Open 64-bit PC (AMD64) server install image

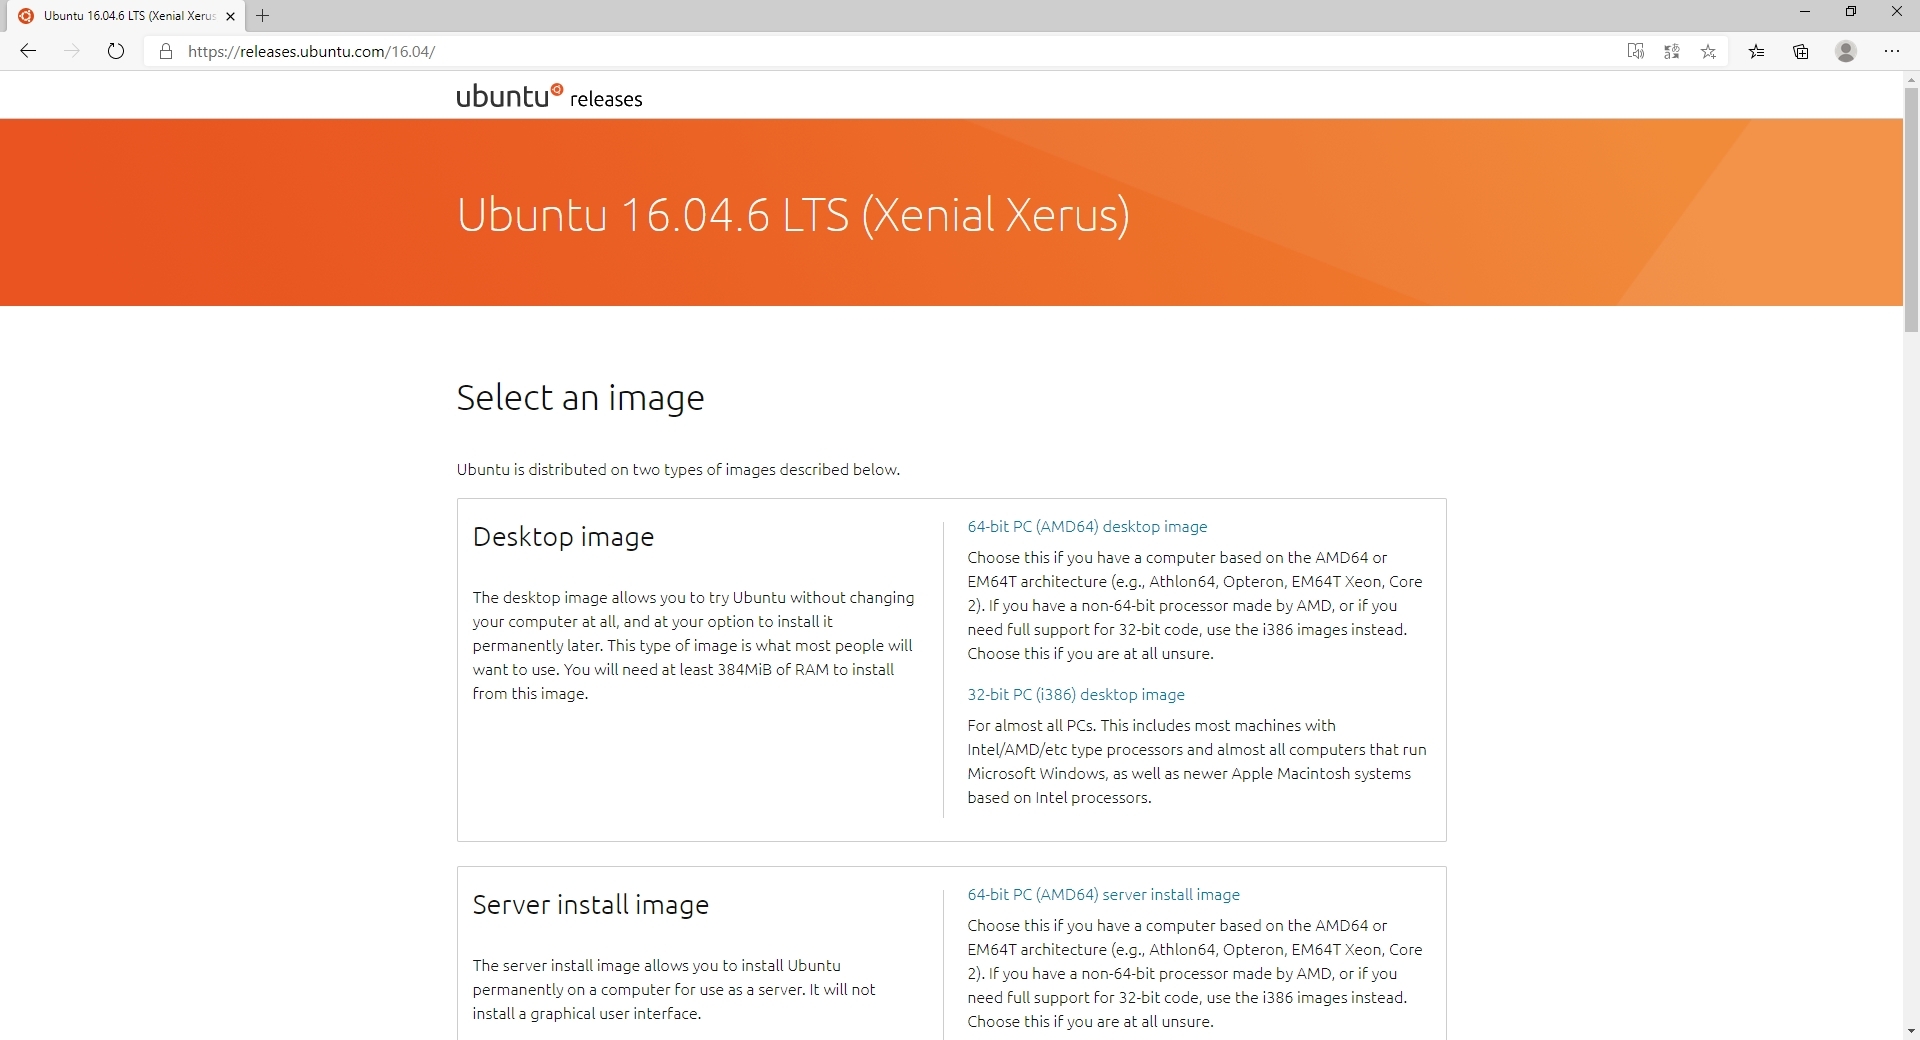pyautogui.click(x=1103, y=895)
